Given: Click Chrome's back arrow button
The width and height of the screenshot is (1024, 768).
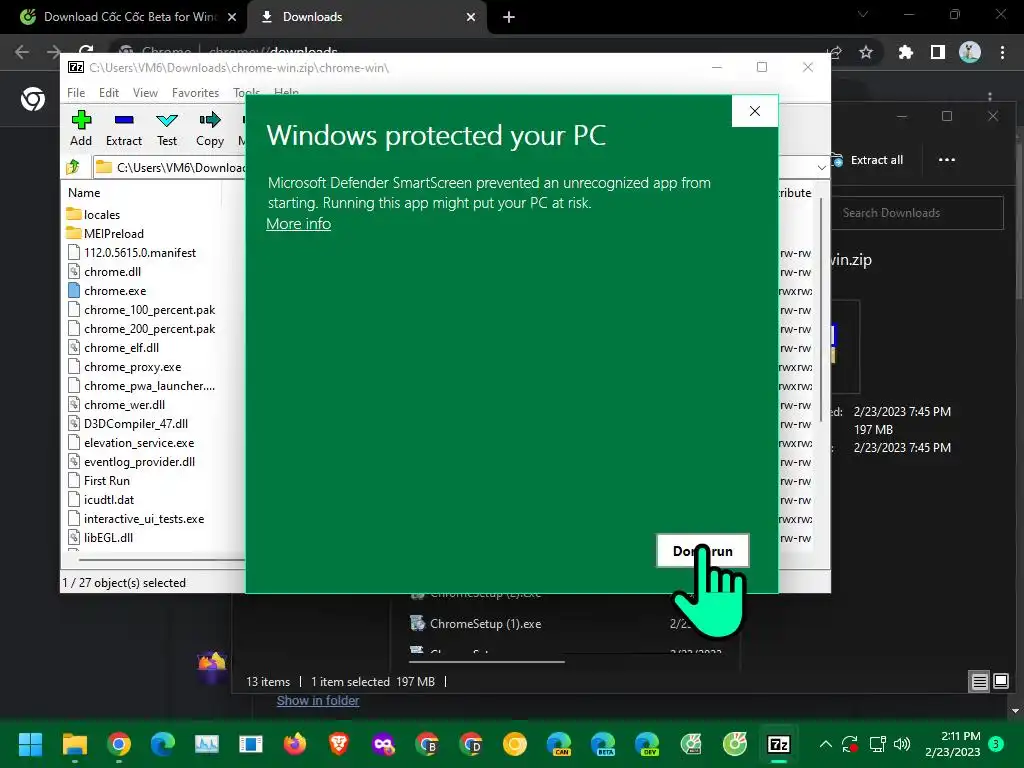Looking at the screenshot, I should click(22, 52).
